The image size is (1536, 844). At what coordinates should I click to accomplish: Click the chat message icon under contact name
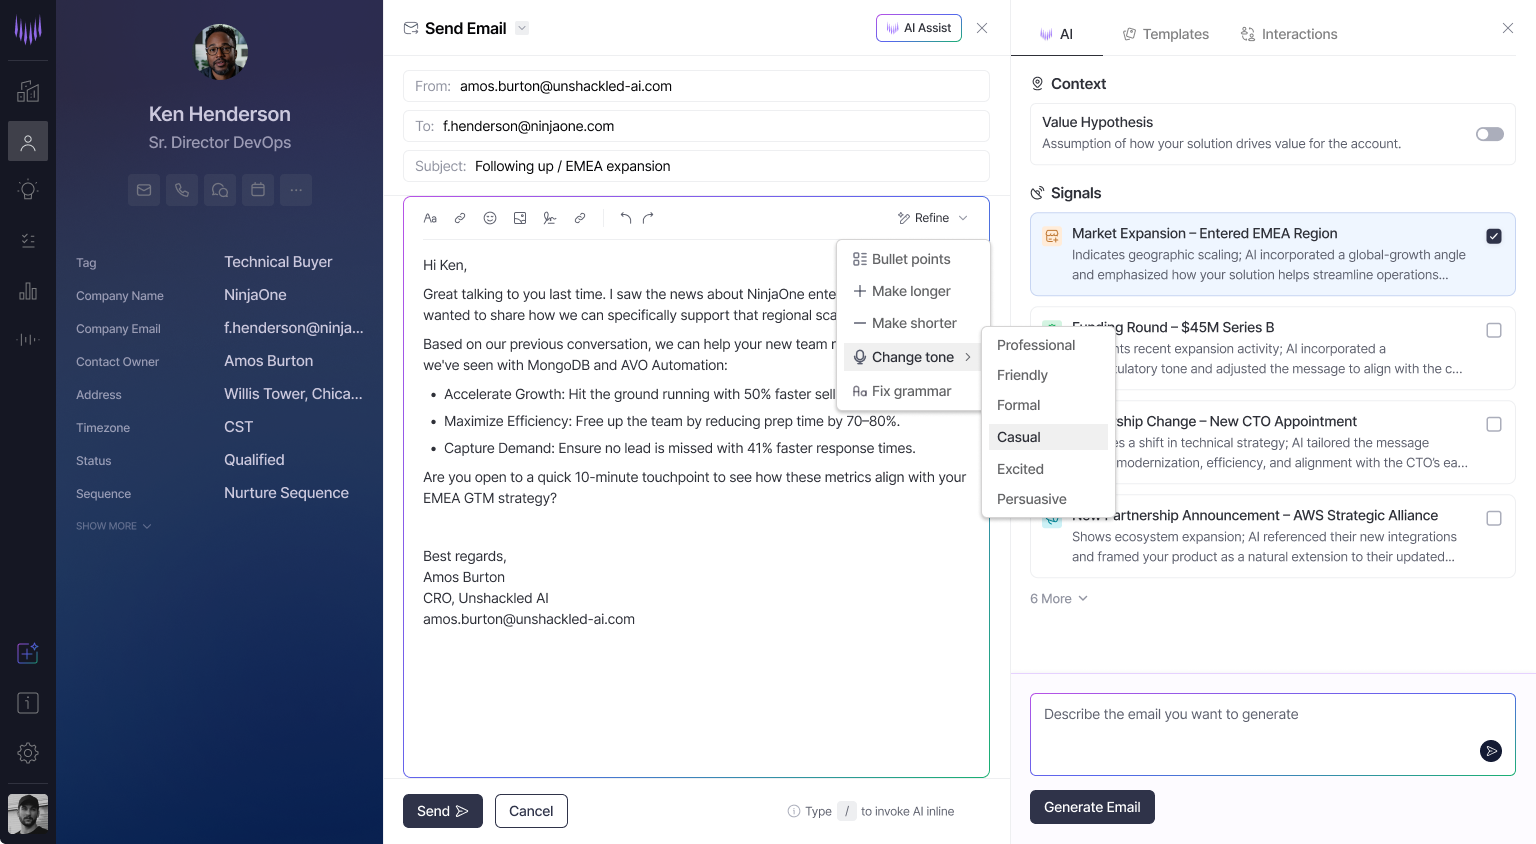point(220,190)
